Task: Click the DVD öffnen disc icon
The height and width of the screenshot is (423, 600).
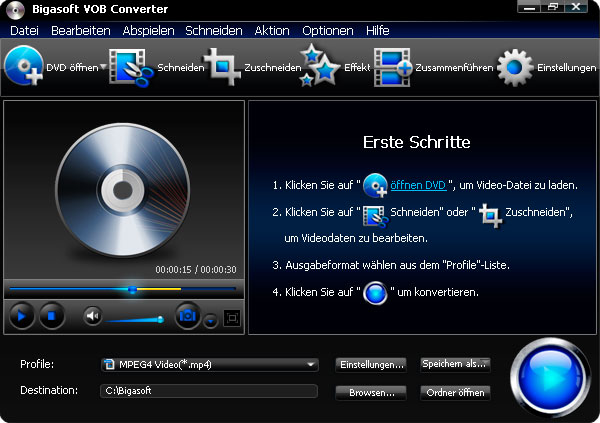Action: tap(24, 66)
